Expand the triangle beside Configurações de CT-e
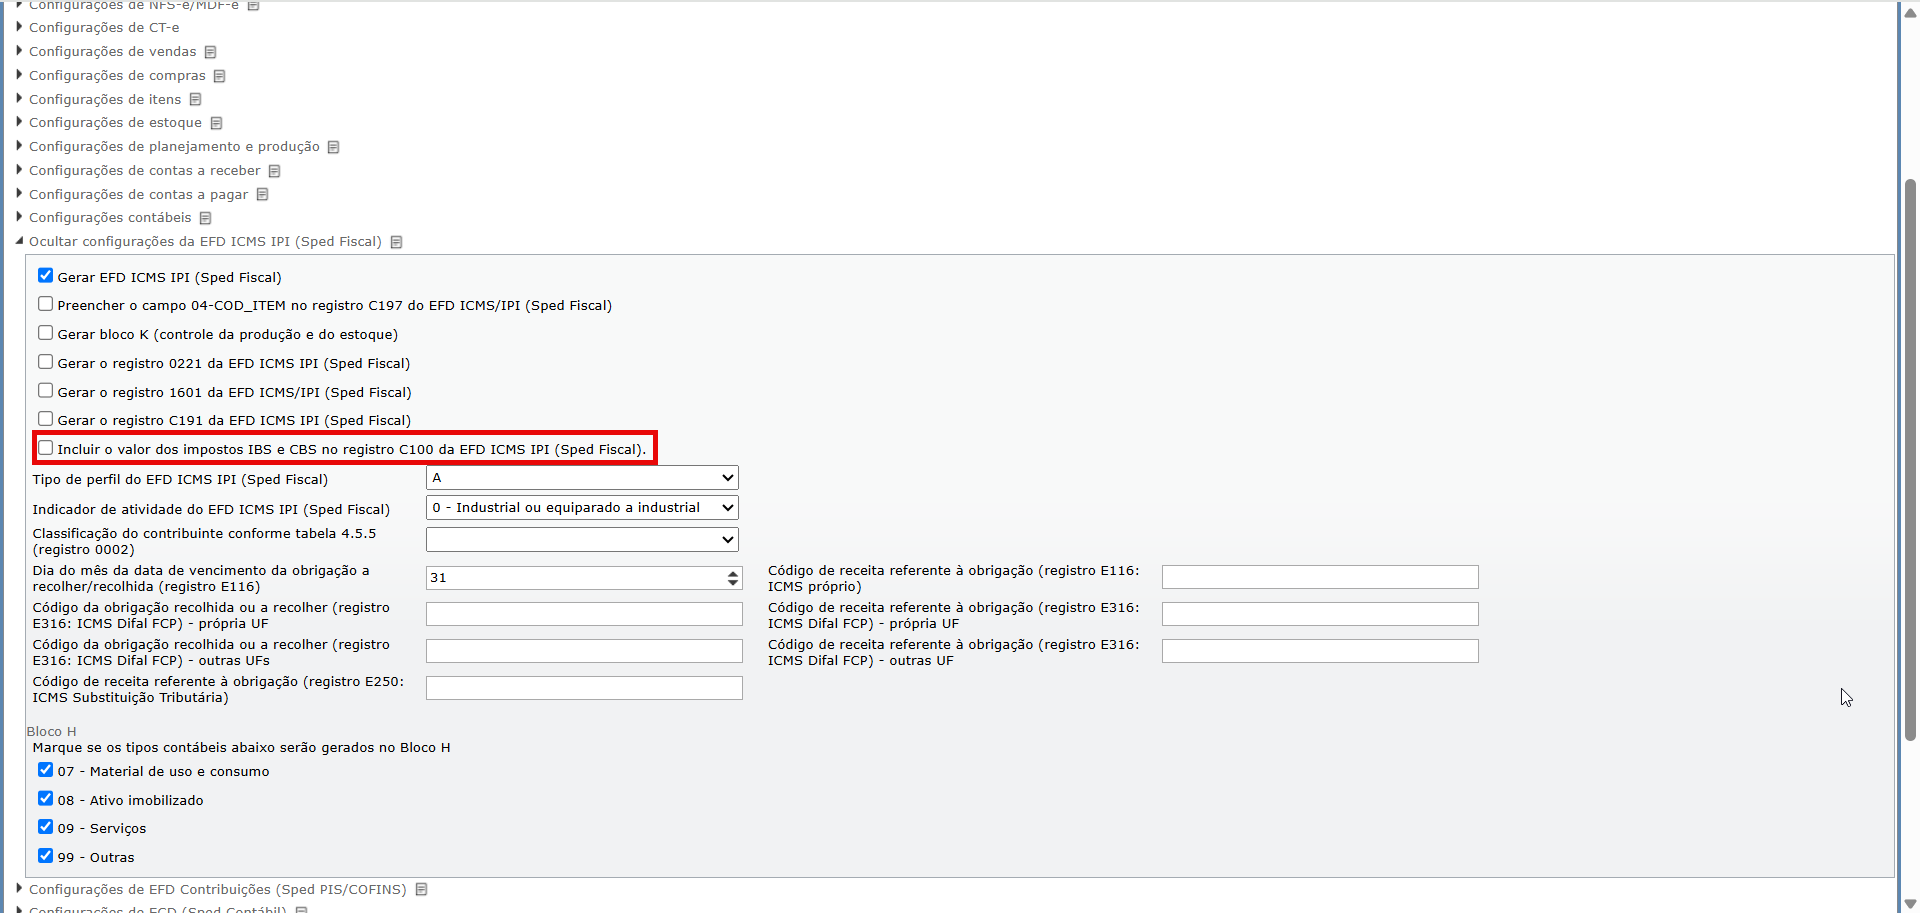The image size is (1920, 913). 19,27
